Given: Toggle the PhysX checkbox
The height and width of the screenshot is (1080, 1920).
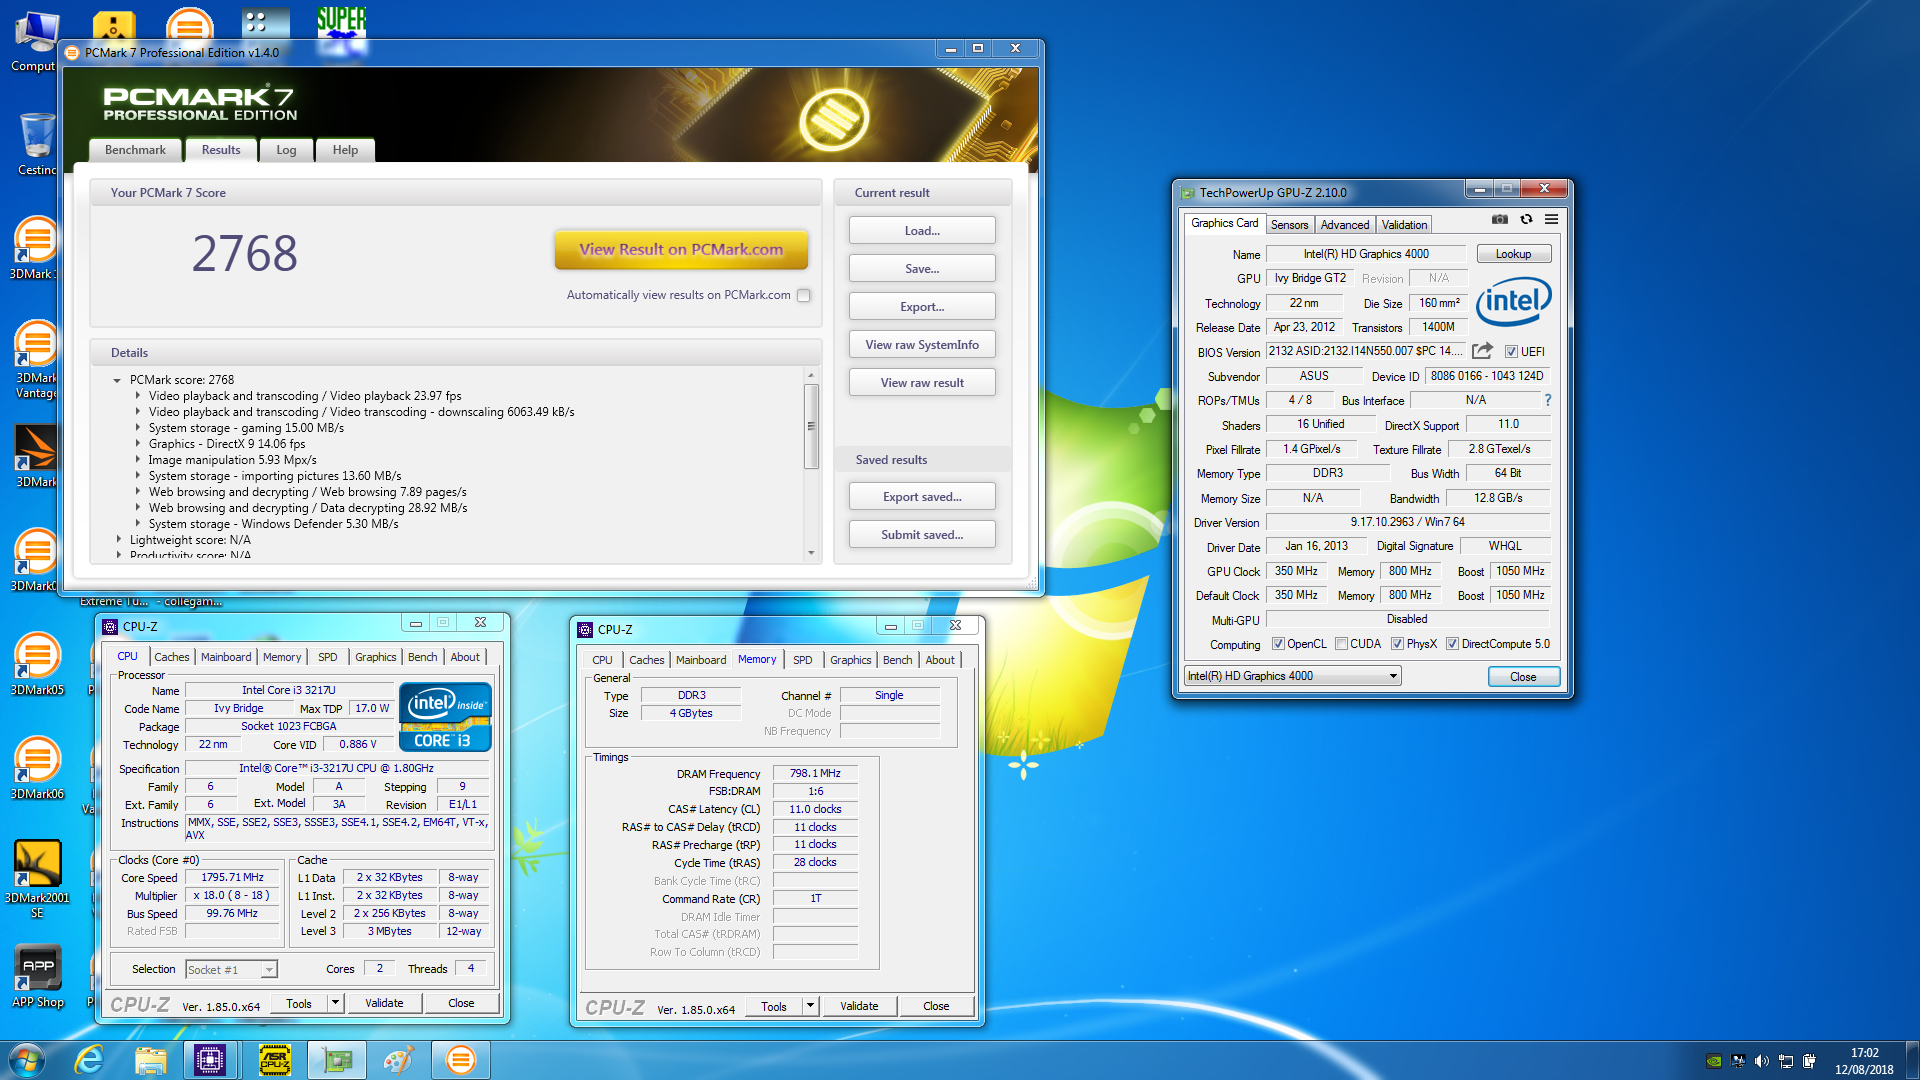Looking at the screenshot, I should tap(1397, 644).
